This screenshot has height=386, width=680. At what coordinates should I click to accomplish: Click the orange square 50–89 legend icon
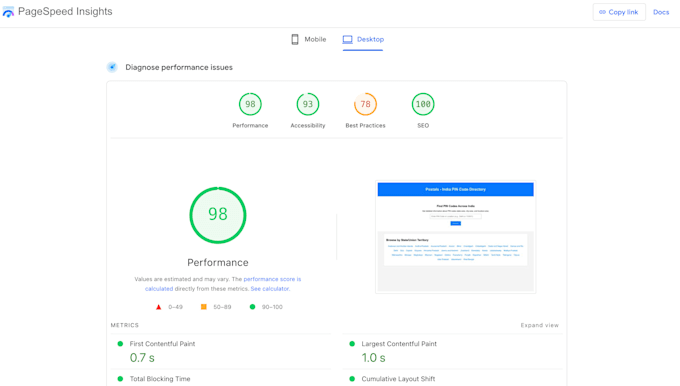203,307
